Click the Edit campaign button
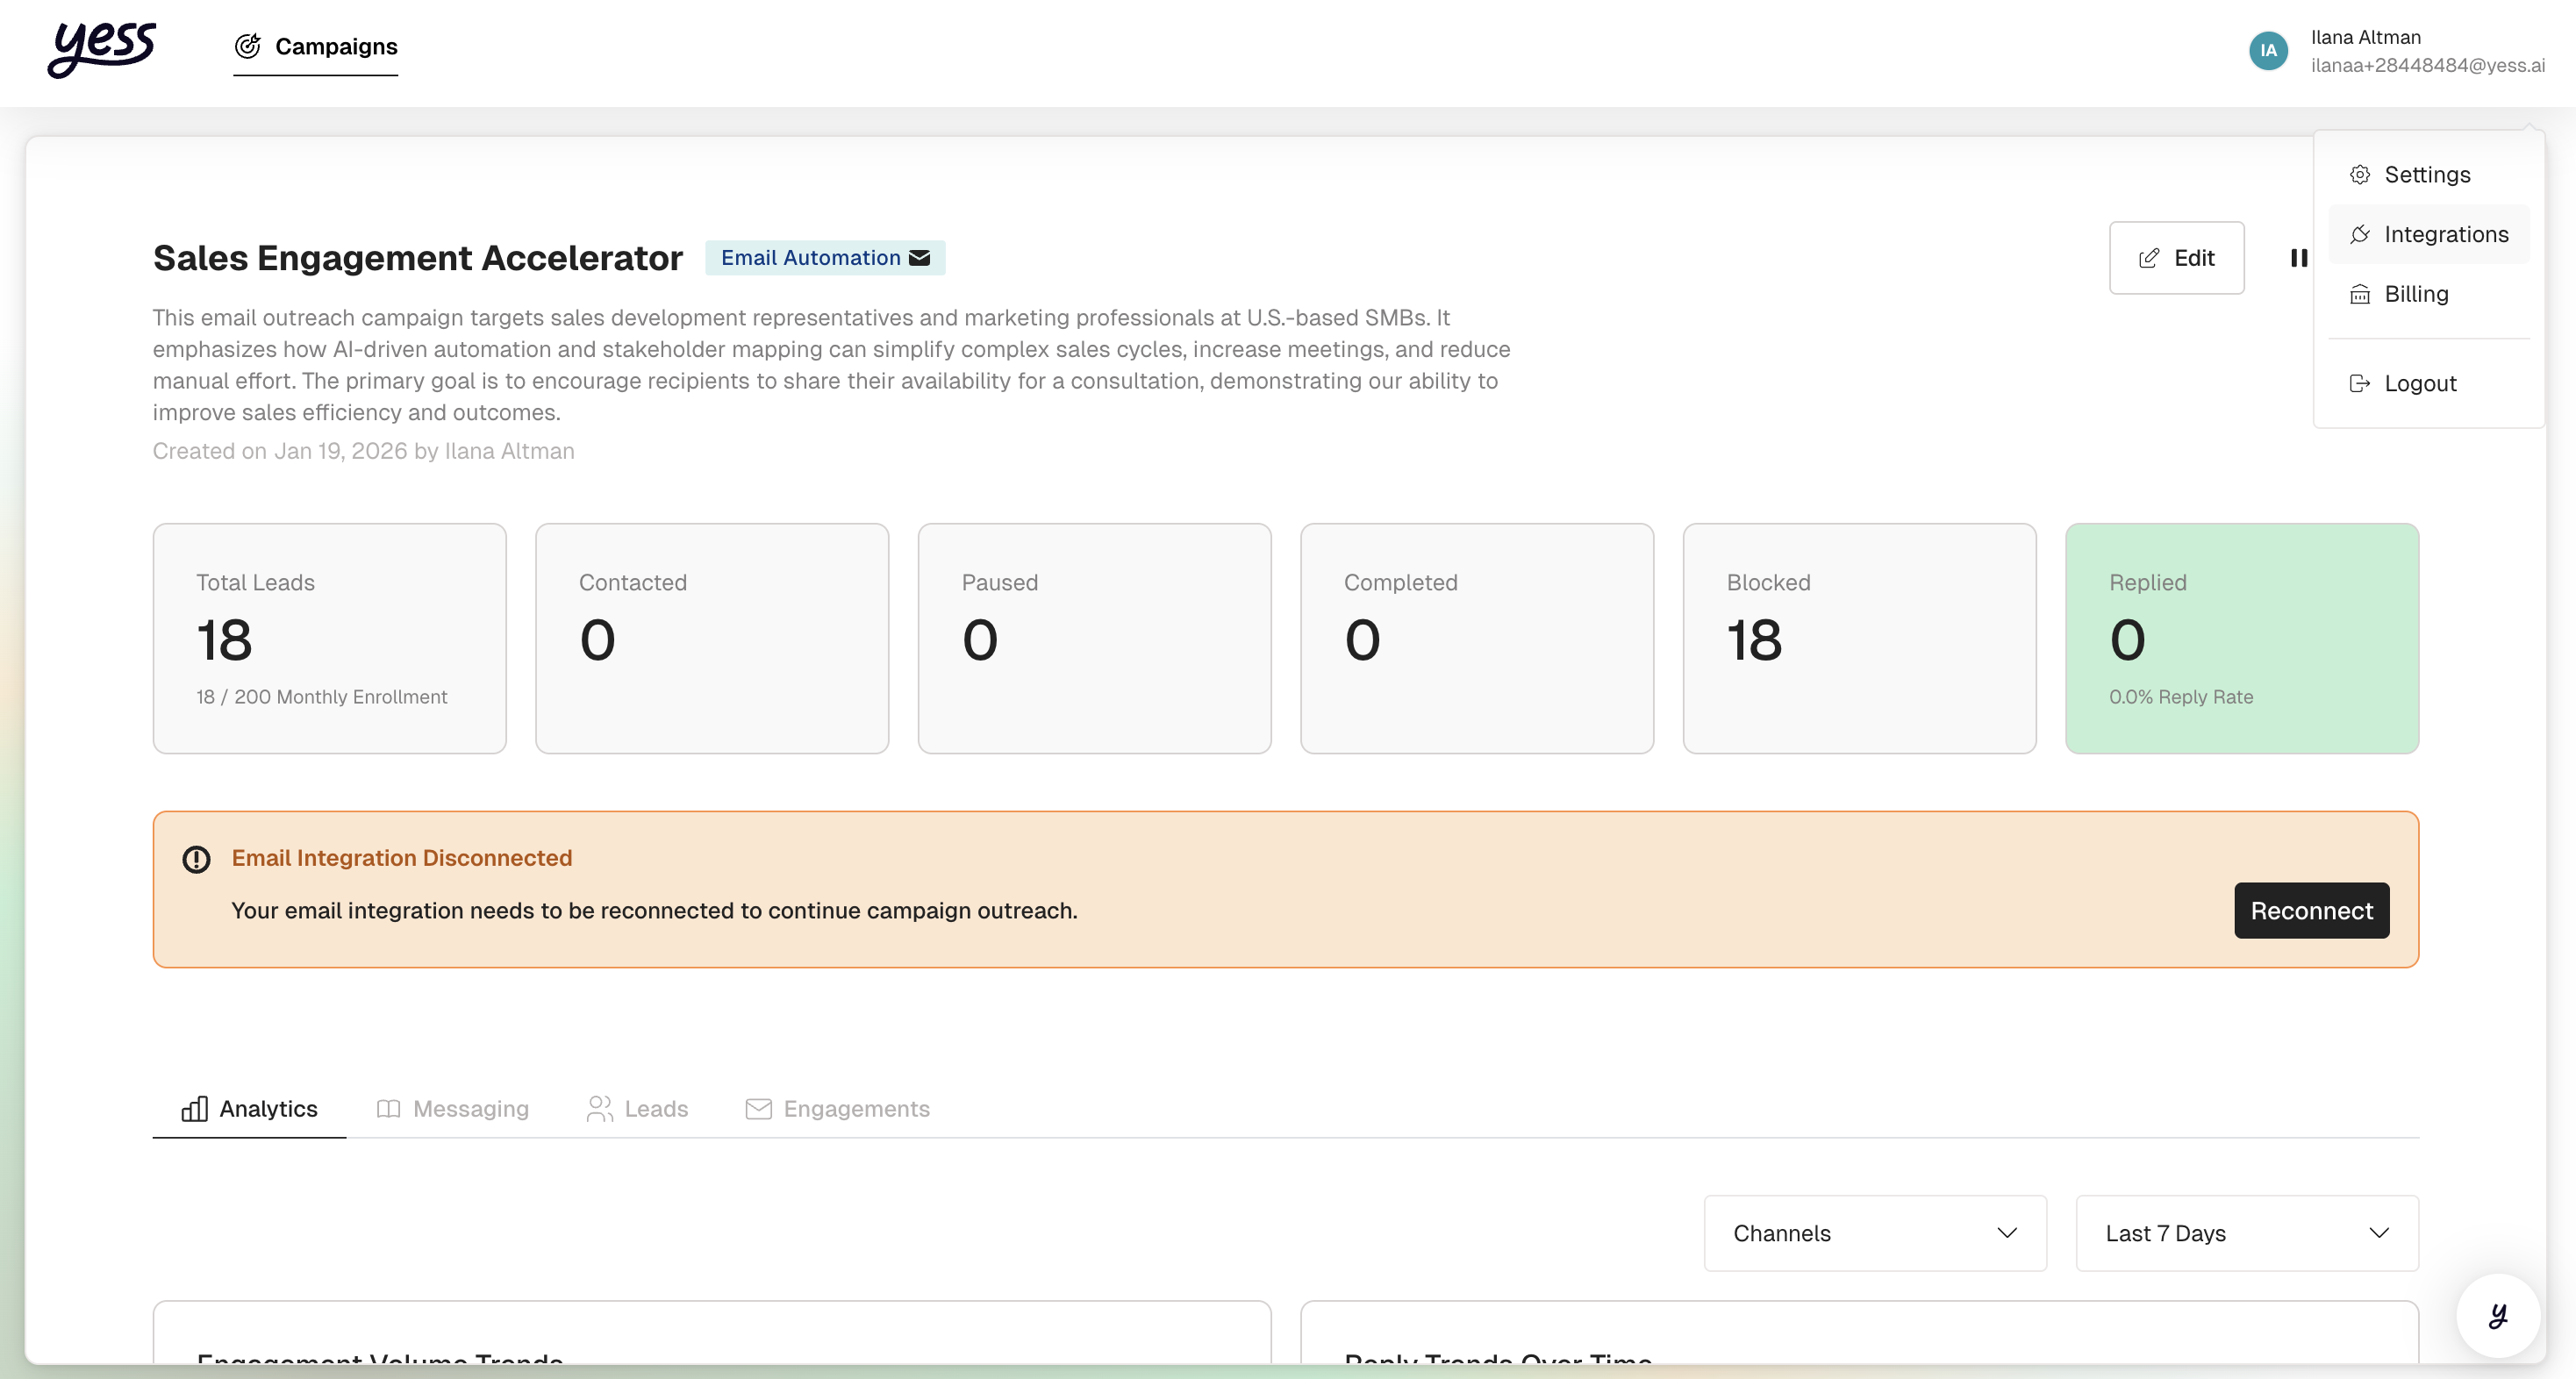The height and width of the screenshot is (1379, 2576). 2176,258
